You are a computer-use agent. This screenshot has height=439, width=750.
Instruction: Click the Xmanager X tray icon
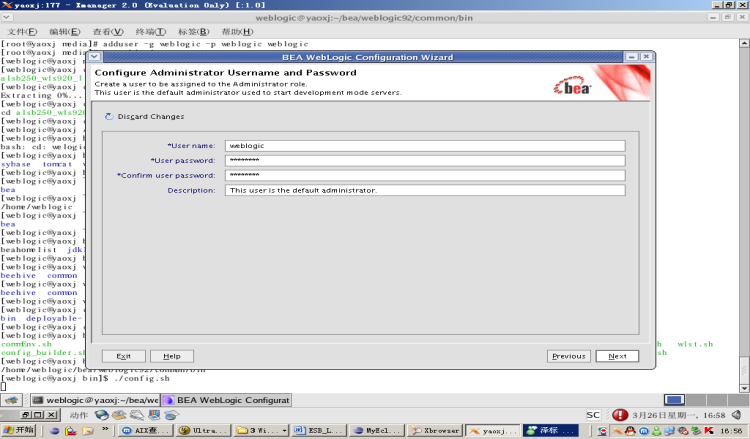point(618,431)
